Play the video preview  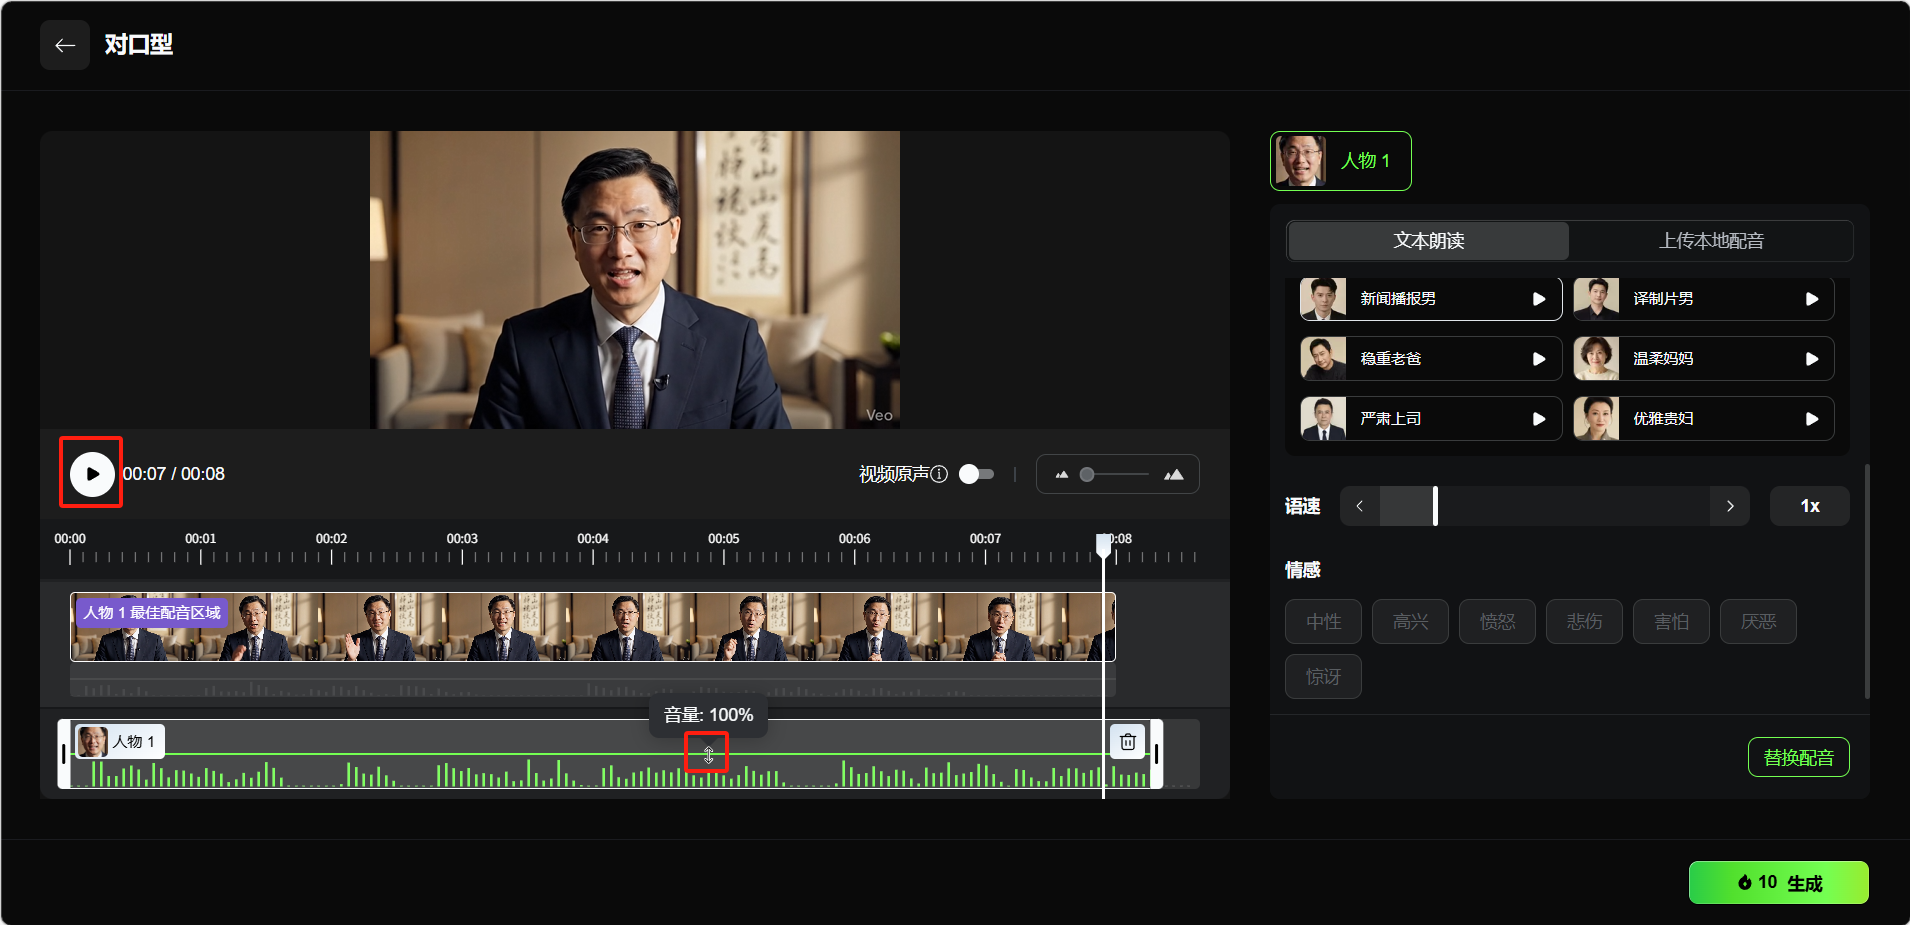92,474
